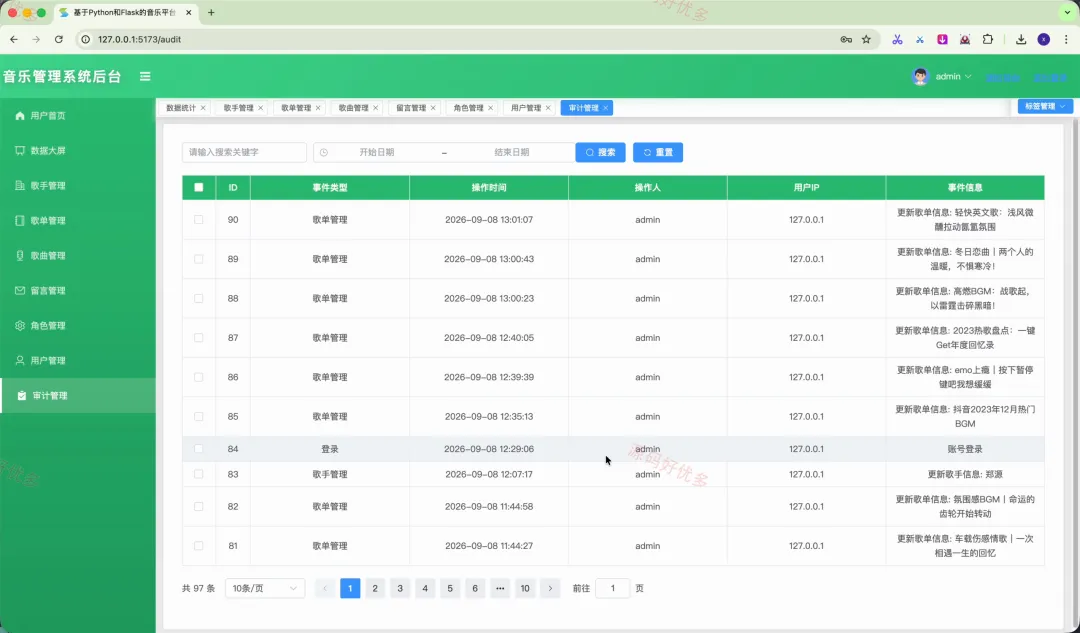Viewport: 1080px width, 633px height.
Task: Collapse the sidebar with the hamburger icon
Action: [145, 76]
